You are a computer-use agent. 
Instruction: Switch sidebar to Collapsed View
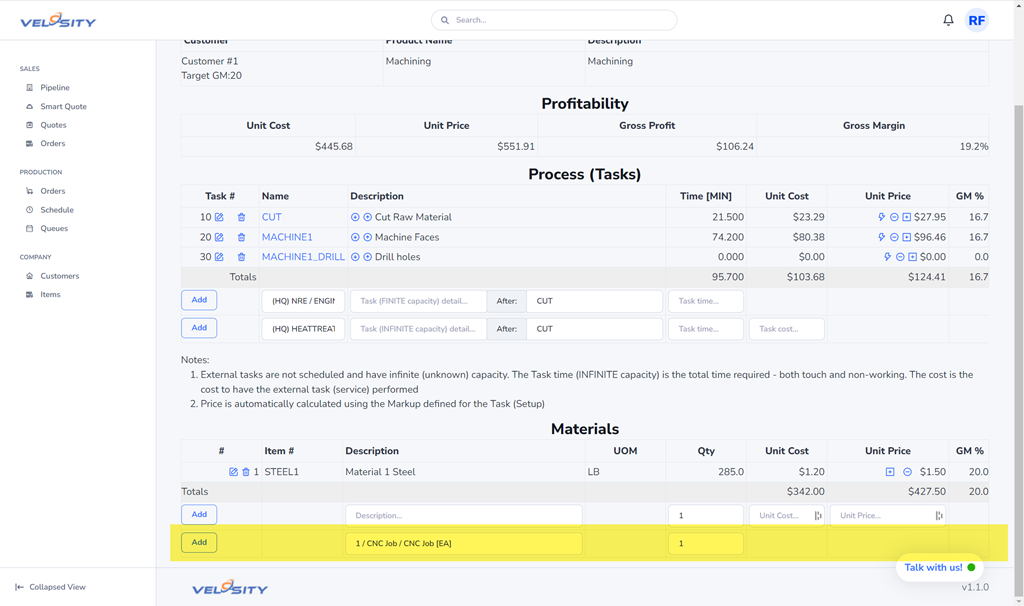(x=57, y=587)
